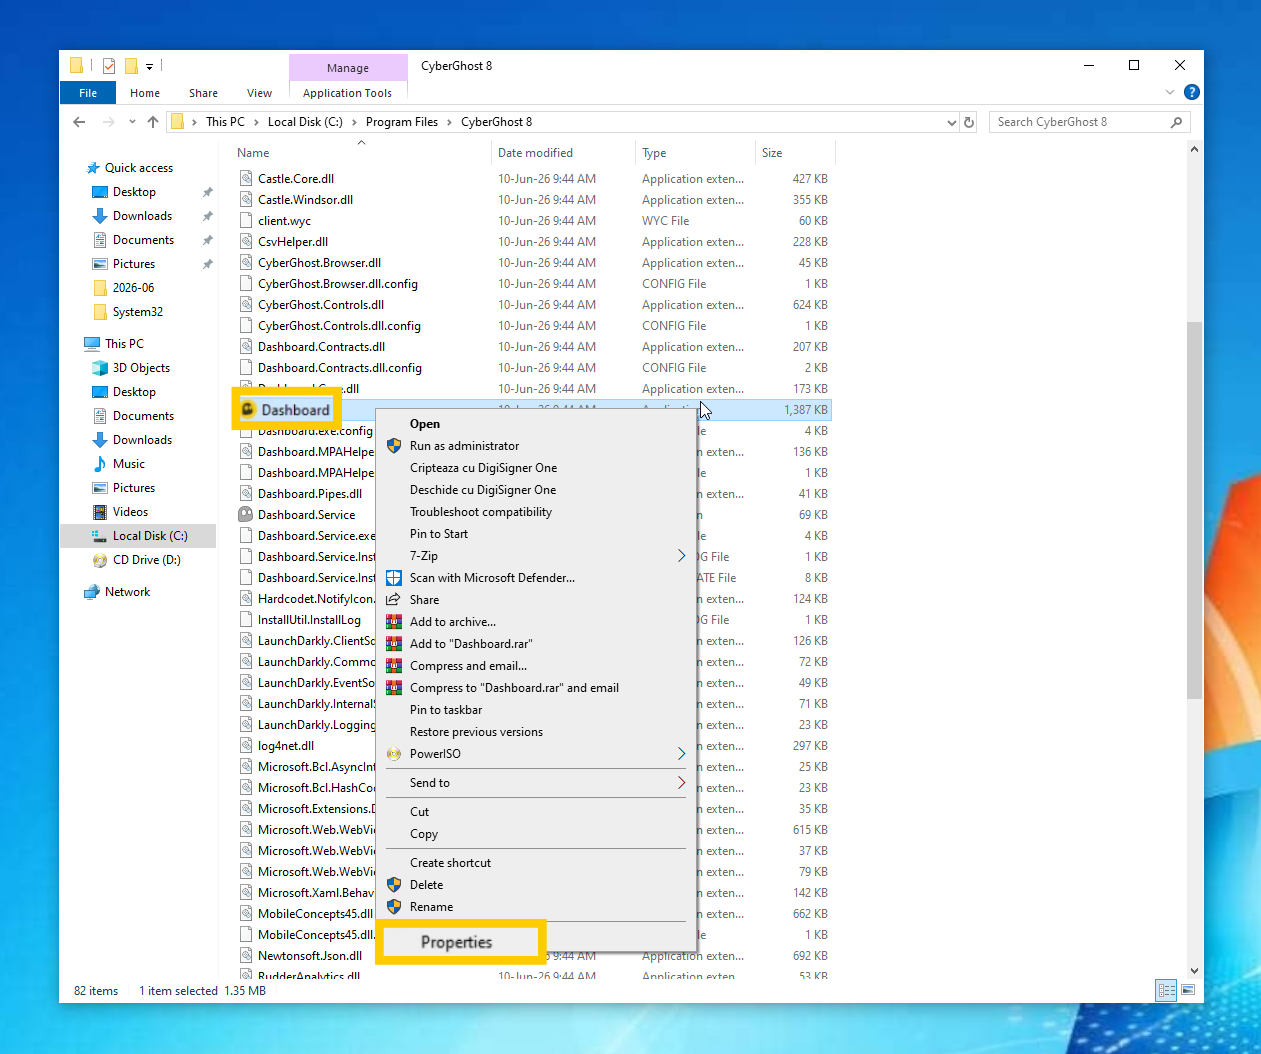Click the Quick access star icon

pos(93,168)
